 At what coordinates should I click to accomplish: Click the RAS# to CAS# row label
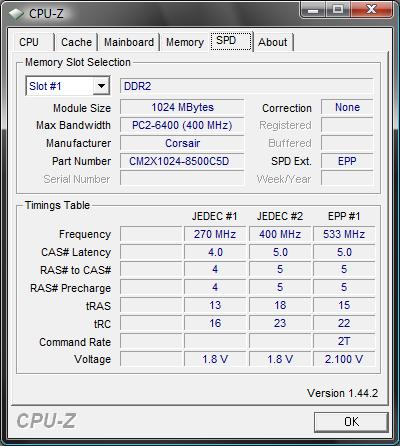click(75, 270)
